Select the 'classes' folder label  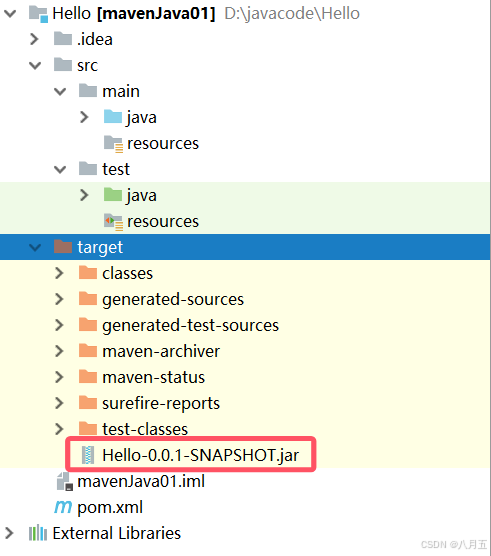[128, 273]
